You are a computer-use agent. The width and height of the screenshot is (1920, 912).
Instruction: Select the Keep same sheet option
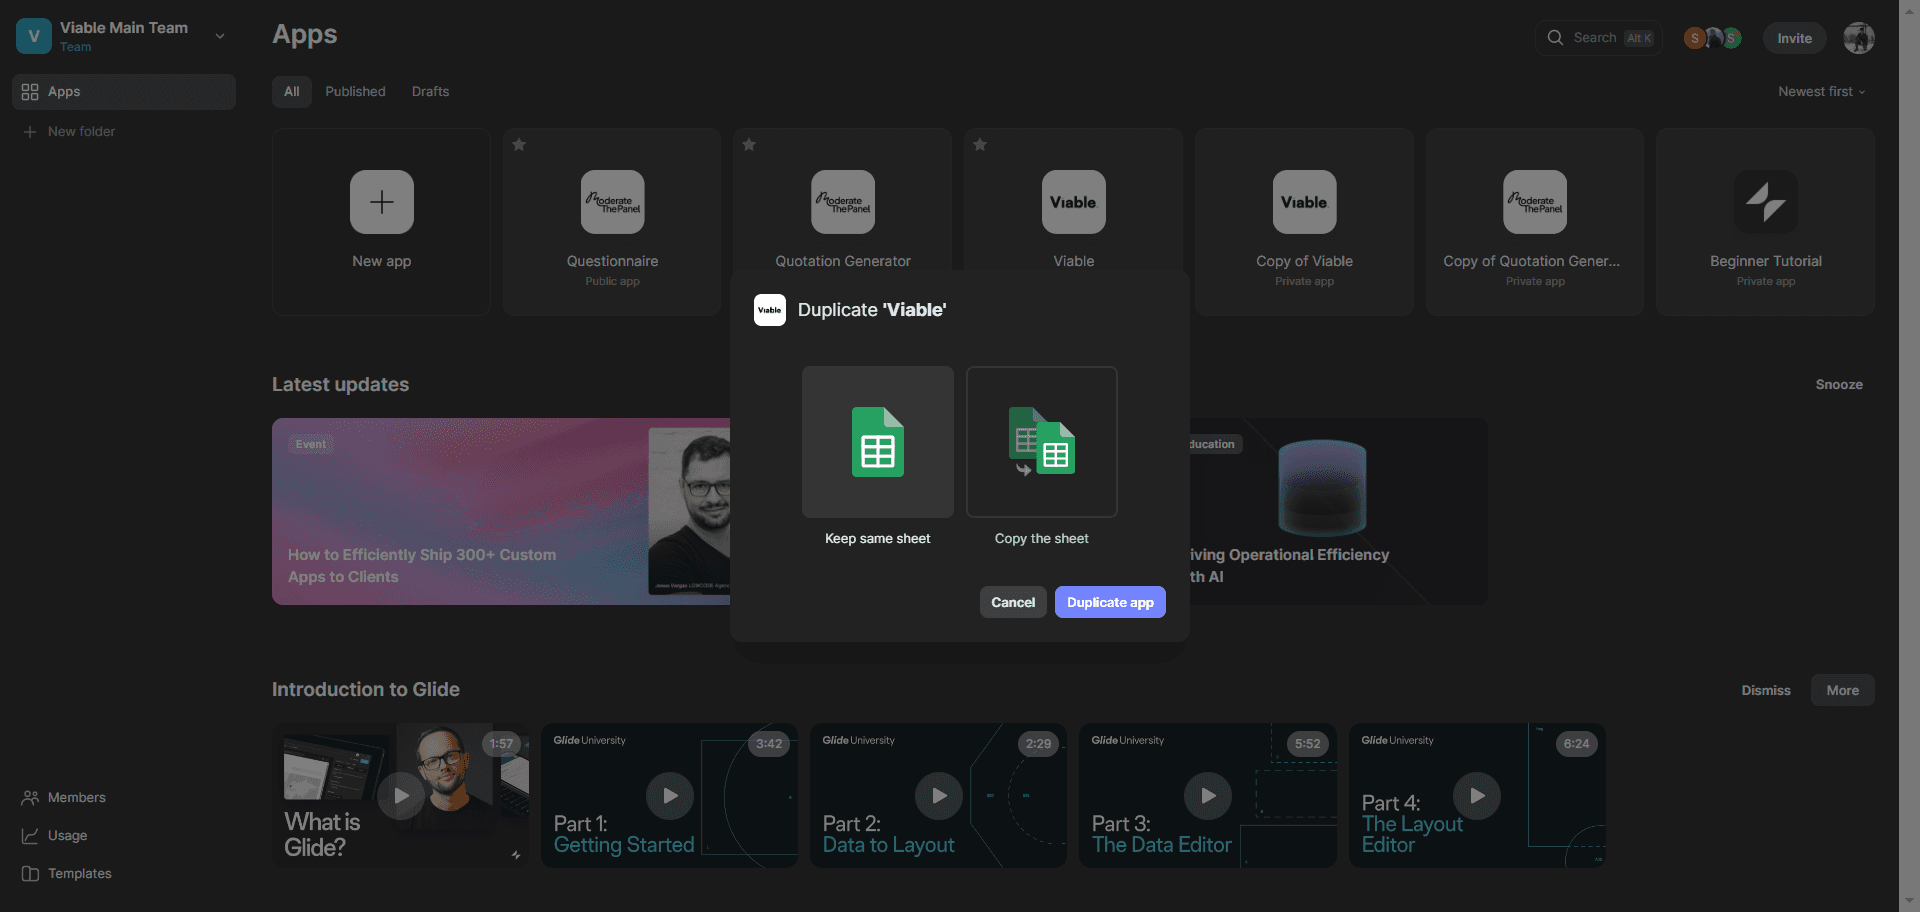tap(877, 442)
